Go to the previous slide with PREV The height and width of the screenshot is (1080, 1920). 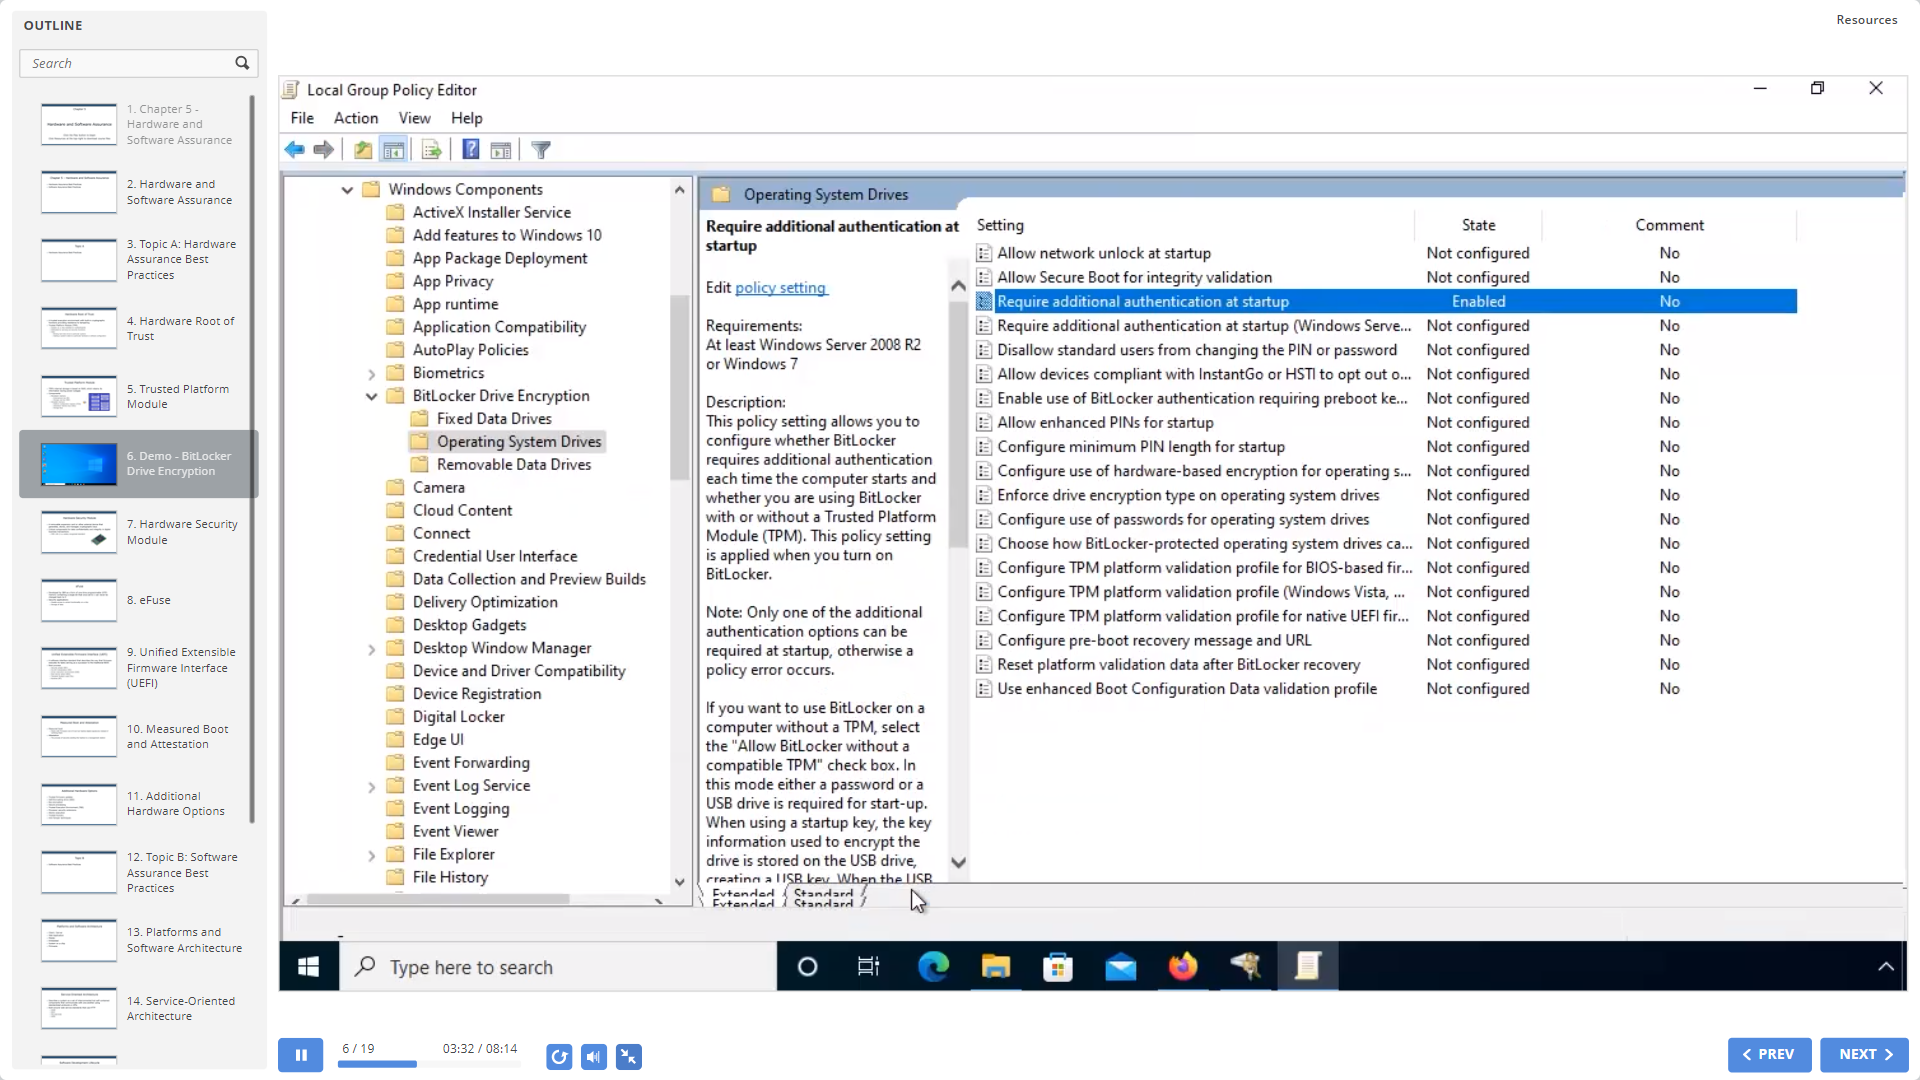tap(1769, 1054)
